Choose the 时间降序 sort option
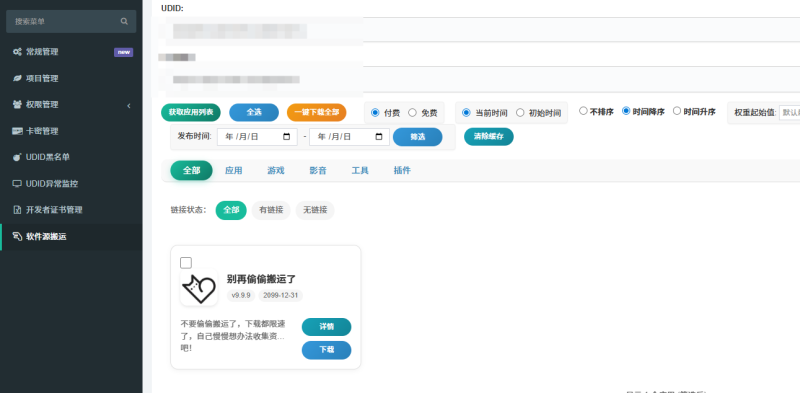 coord(626,111)
